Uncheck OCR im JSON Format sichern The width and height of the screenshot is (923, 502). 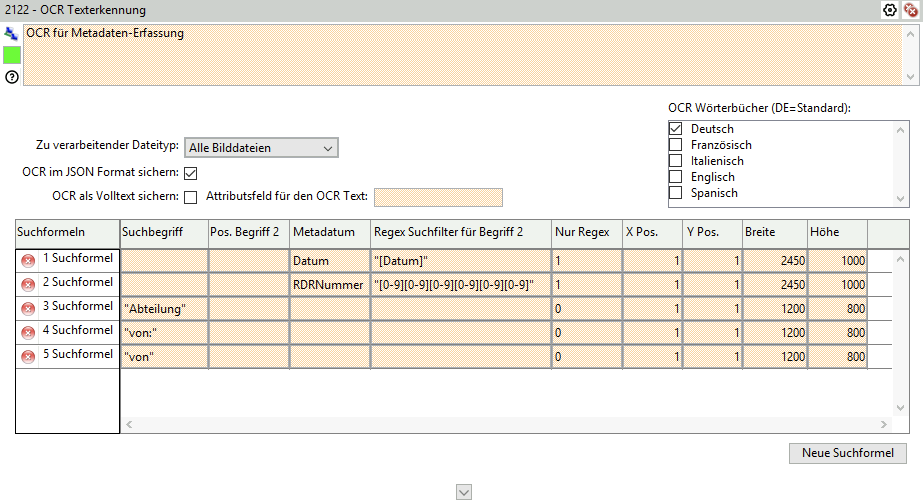(191, 173)
